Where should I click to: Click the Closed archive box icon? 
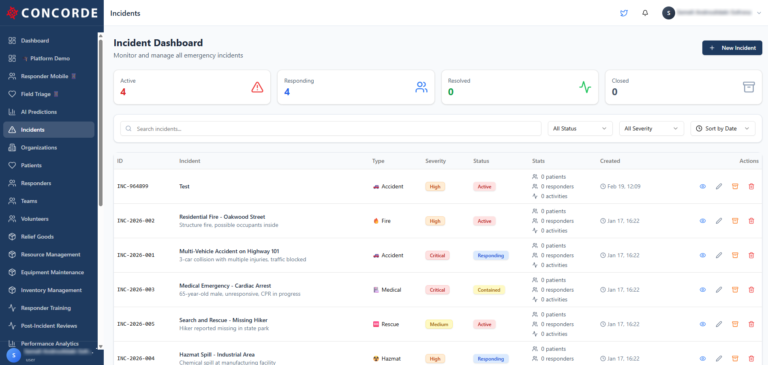[x=749, y=87]
